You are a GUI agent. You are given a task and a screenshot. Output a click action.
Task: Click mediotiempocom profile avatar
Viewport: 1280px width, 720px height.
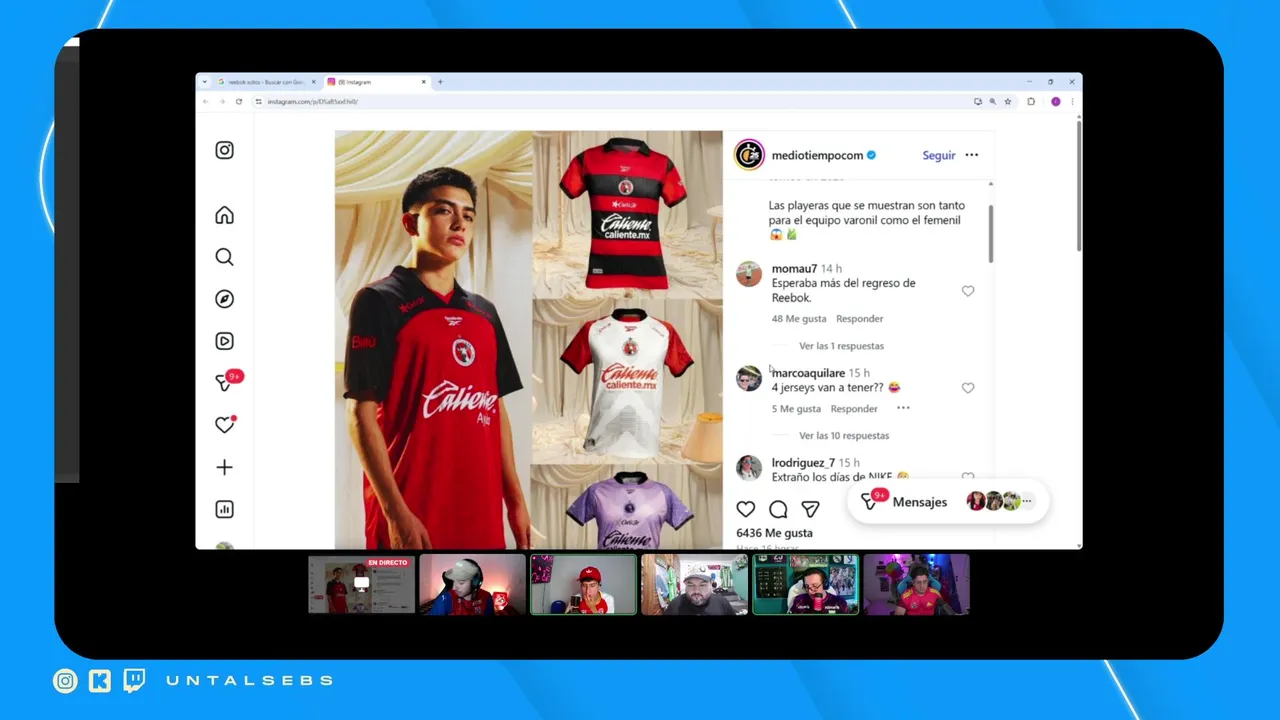tap(749, 155)
